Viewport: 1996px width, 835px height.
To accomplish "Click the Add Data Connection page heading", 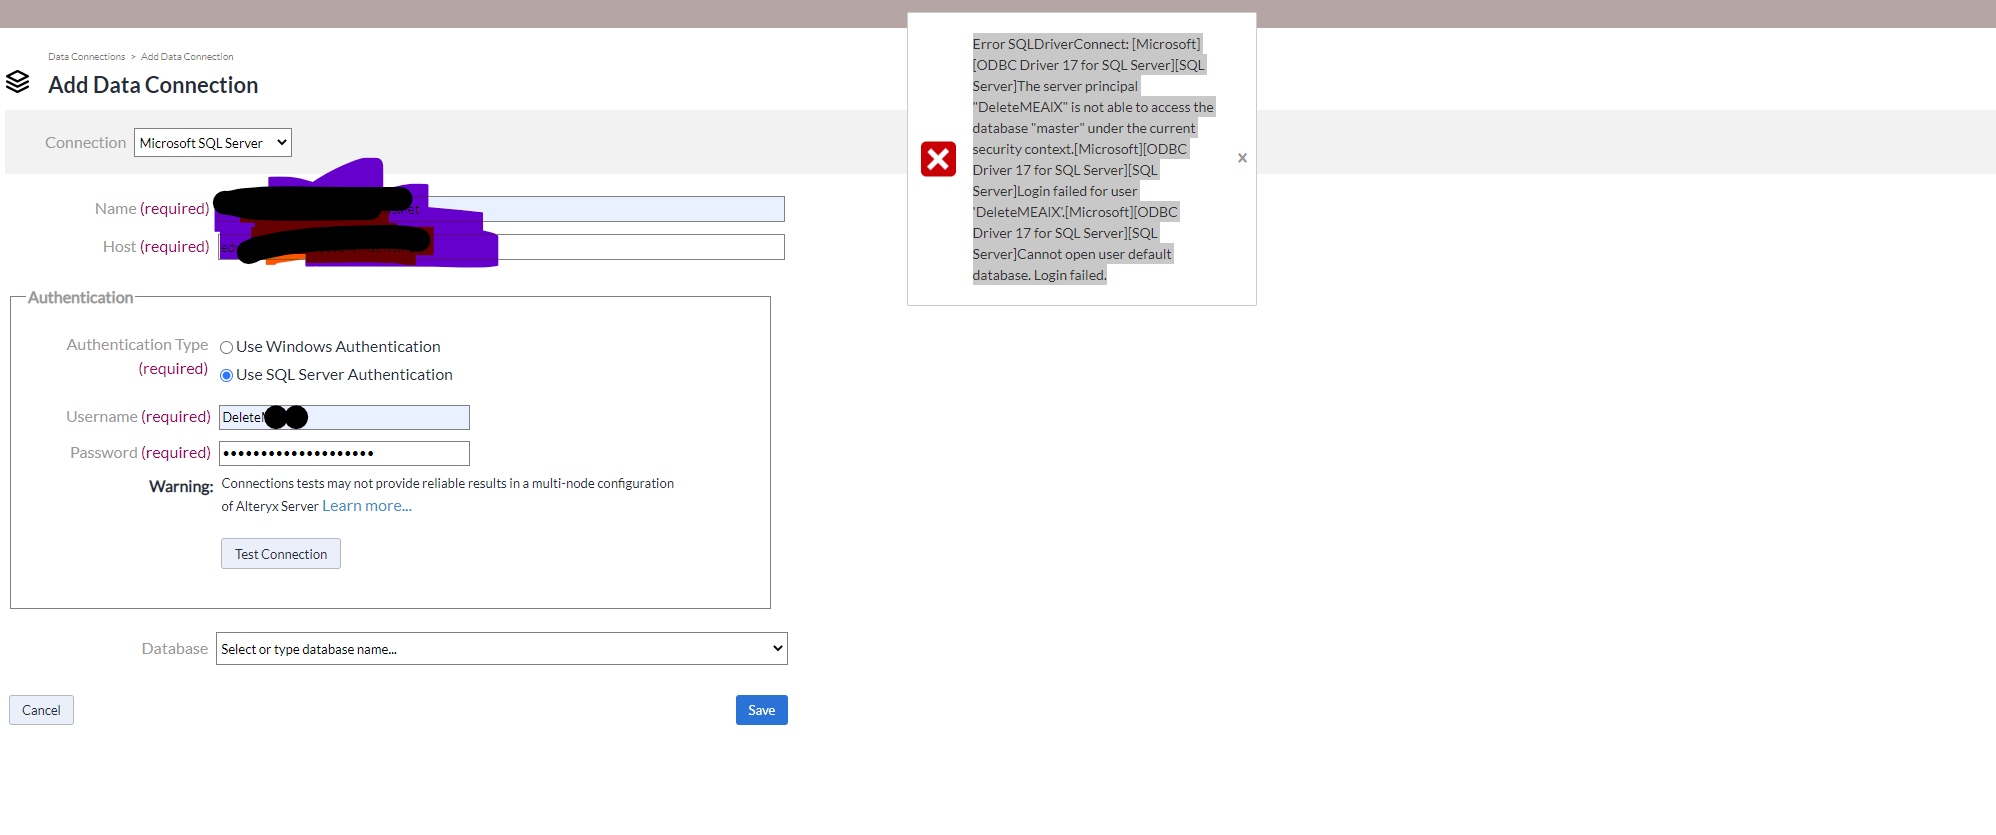I will point(153,85).
